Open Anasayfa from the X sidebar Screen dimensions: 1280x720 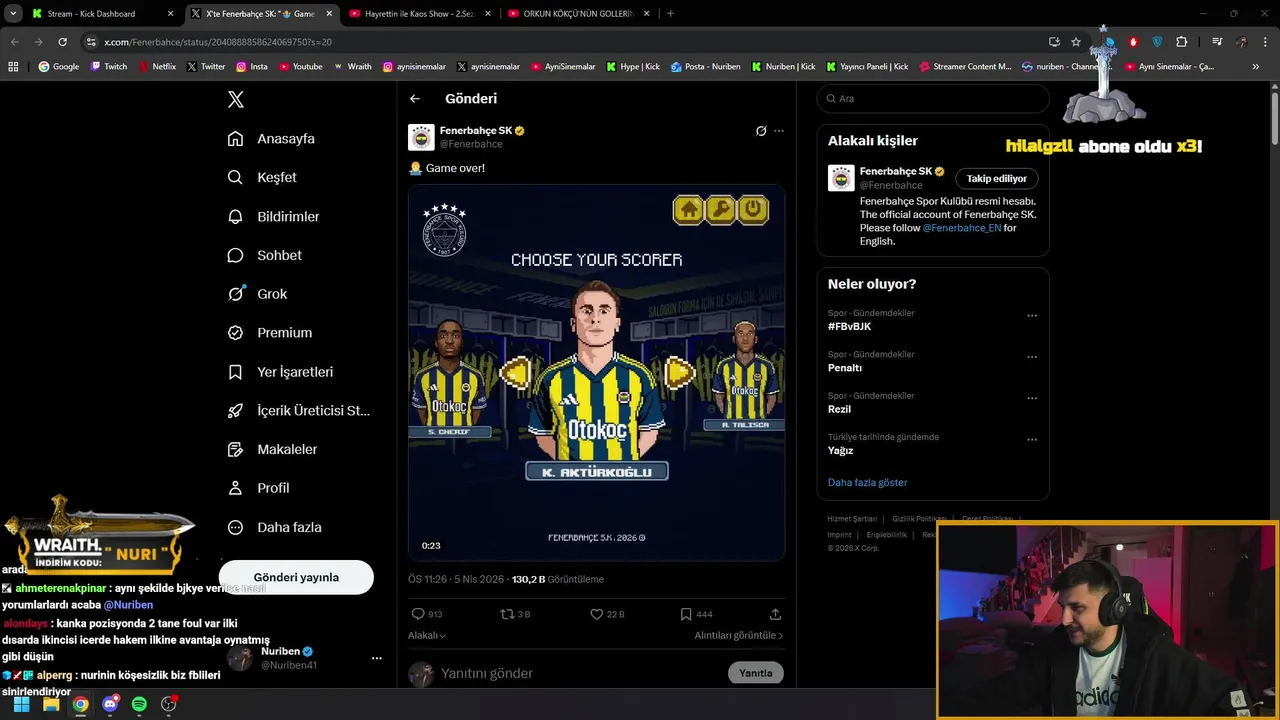[x=271, y=138]
